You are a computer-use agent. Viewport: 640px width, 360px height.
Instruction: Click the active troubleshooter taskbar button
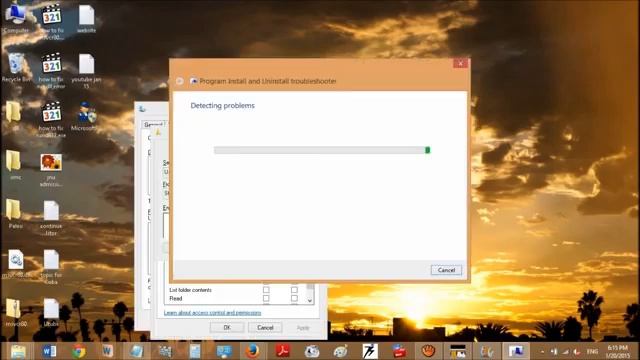pos(516,351)
